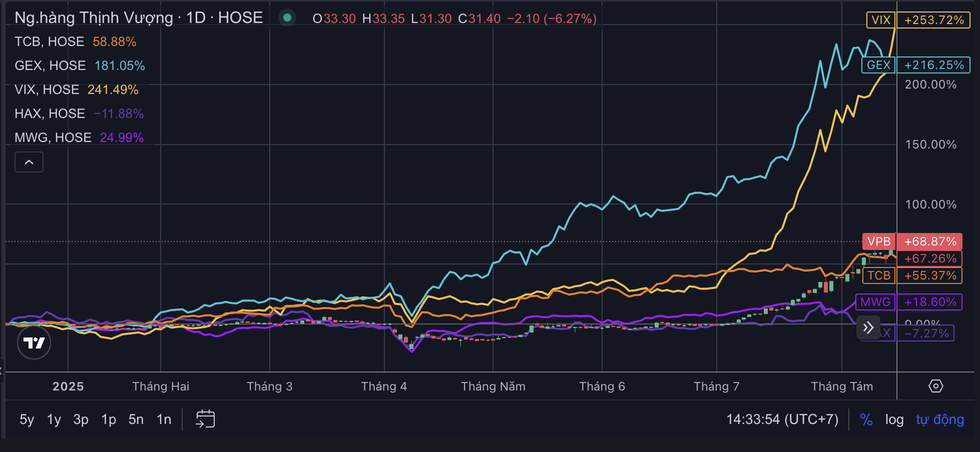Image resolution: width=980 pixels, height=452 pixels.
Task: Open the go-to-date calendar icon
Action: (205, 419)
